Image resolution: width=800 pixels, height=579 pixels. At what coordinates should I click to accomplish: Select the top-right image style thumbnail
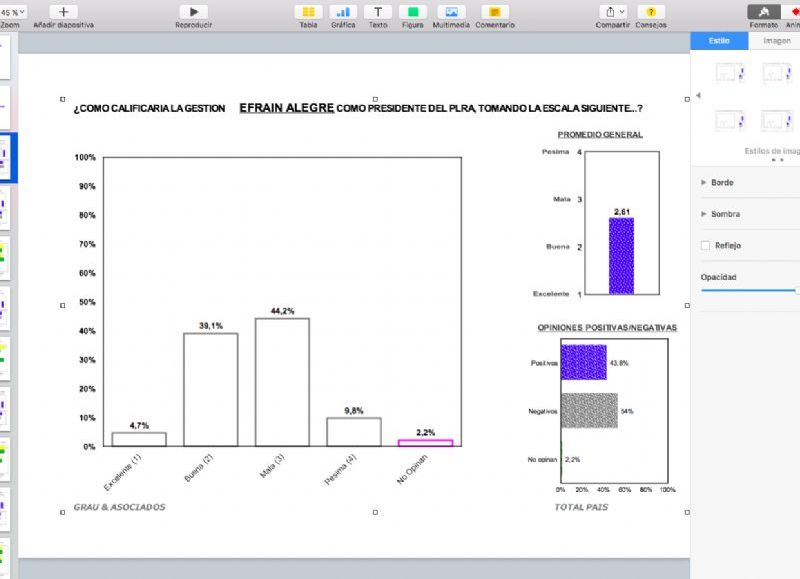777,73
